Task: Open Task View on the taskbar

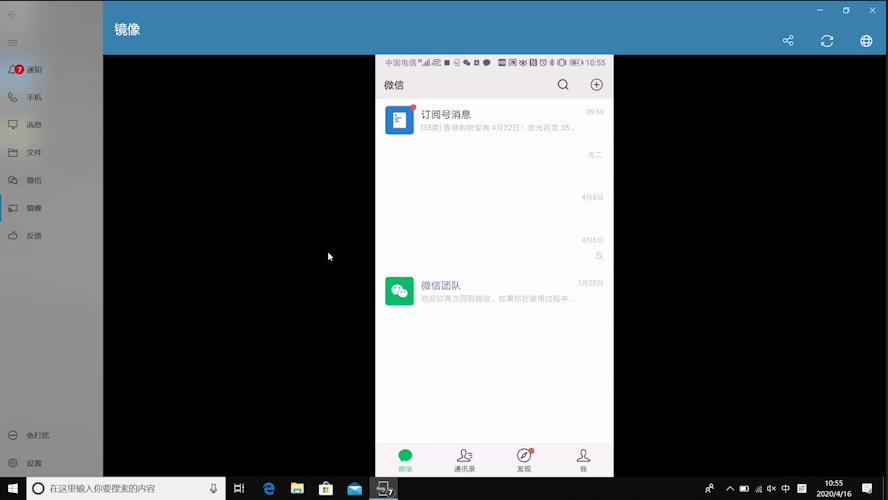Action: (x=239, y=488)
